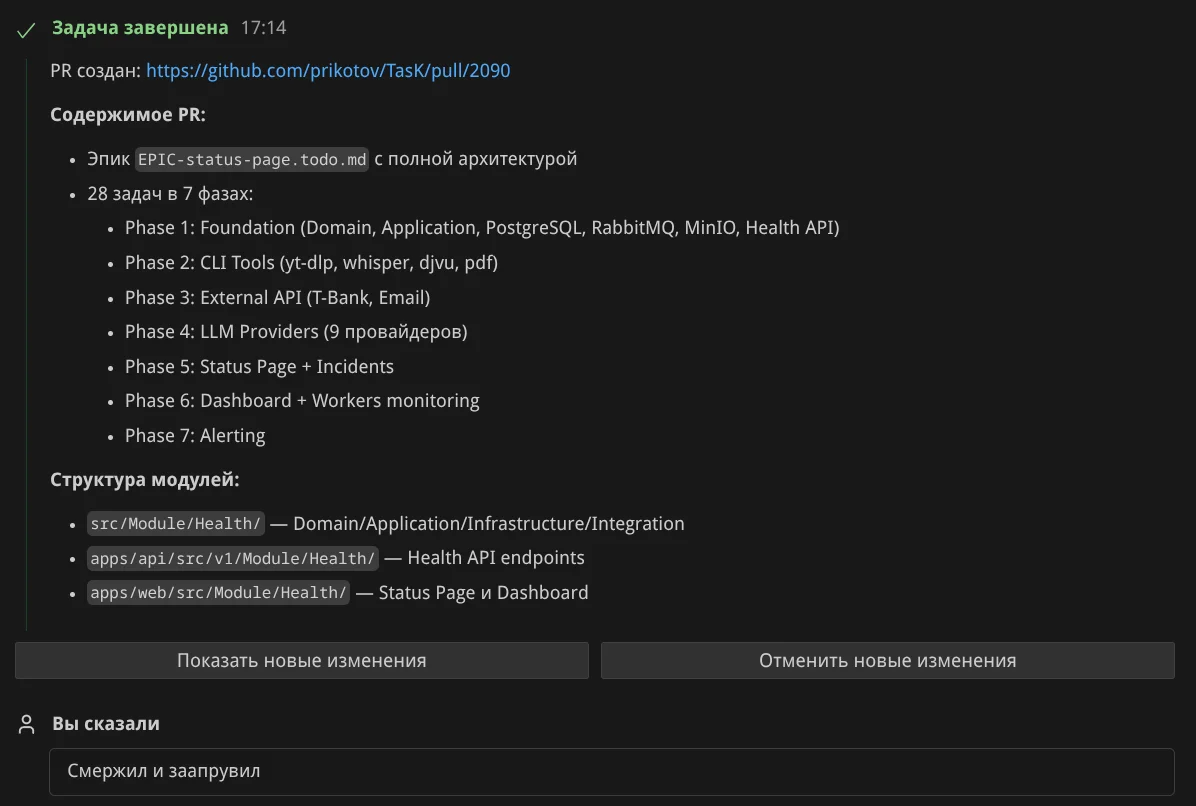This screenshot has width=1196, height=806.
Task: Click the 'Phase 5: Status Page + Incidents' item
Action: [x=259, y=367]
